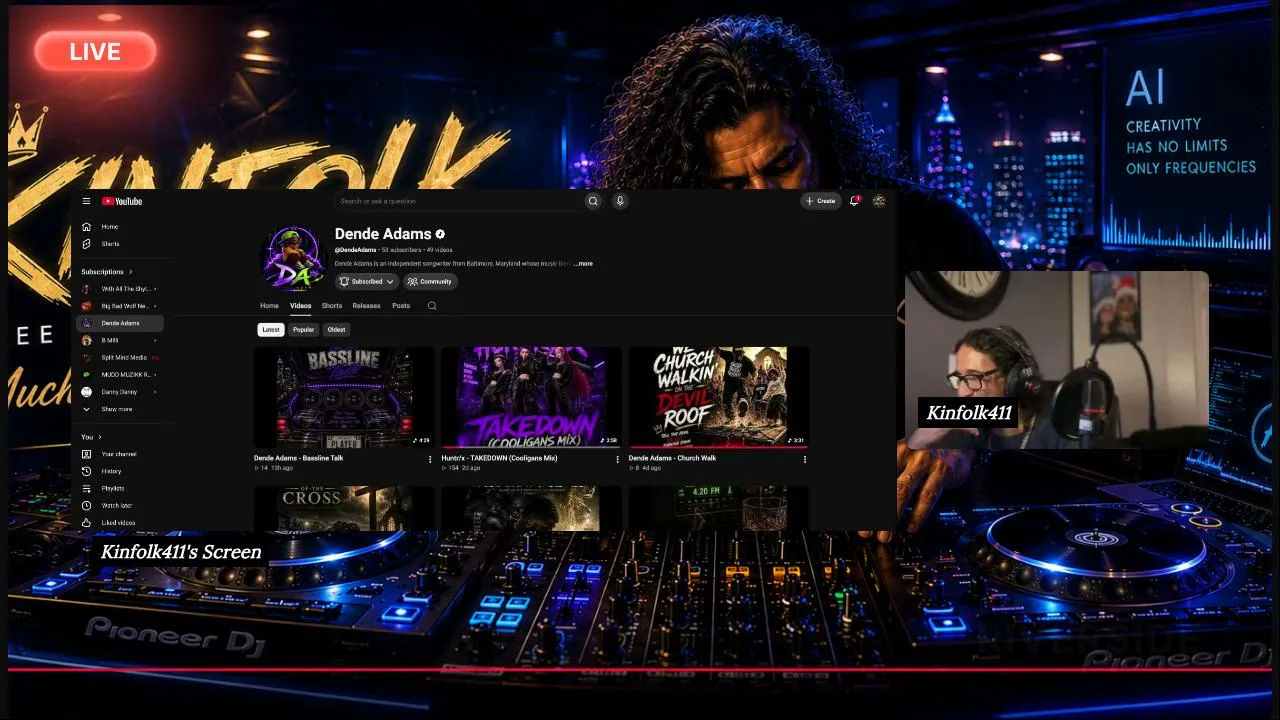The width and height of the screenshot is (1280, 720).
Task: Open the Cross video thumbnail in second row
Action: pyautogui.click(x=344, y=508)
